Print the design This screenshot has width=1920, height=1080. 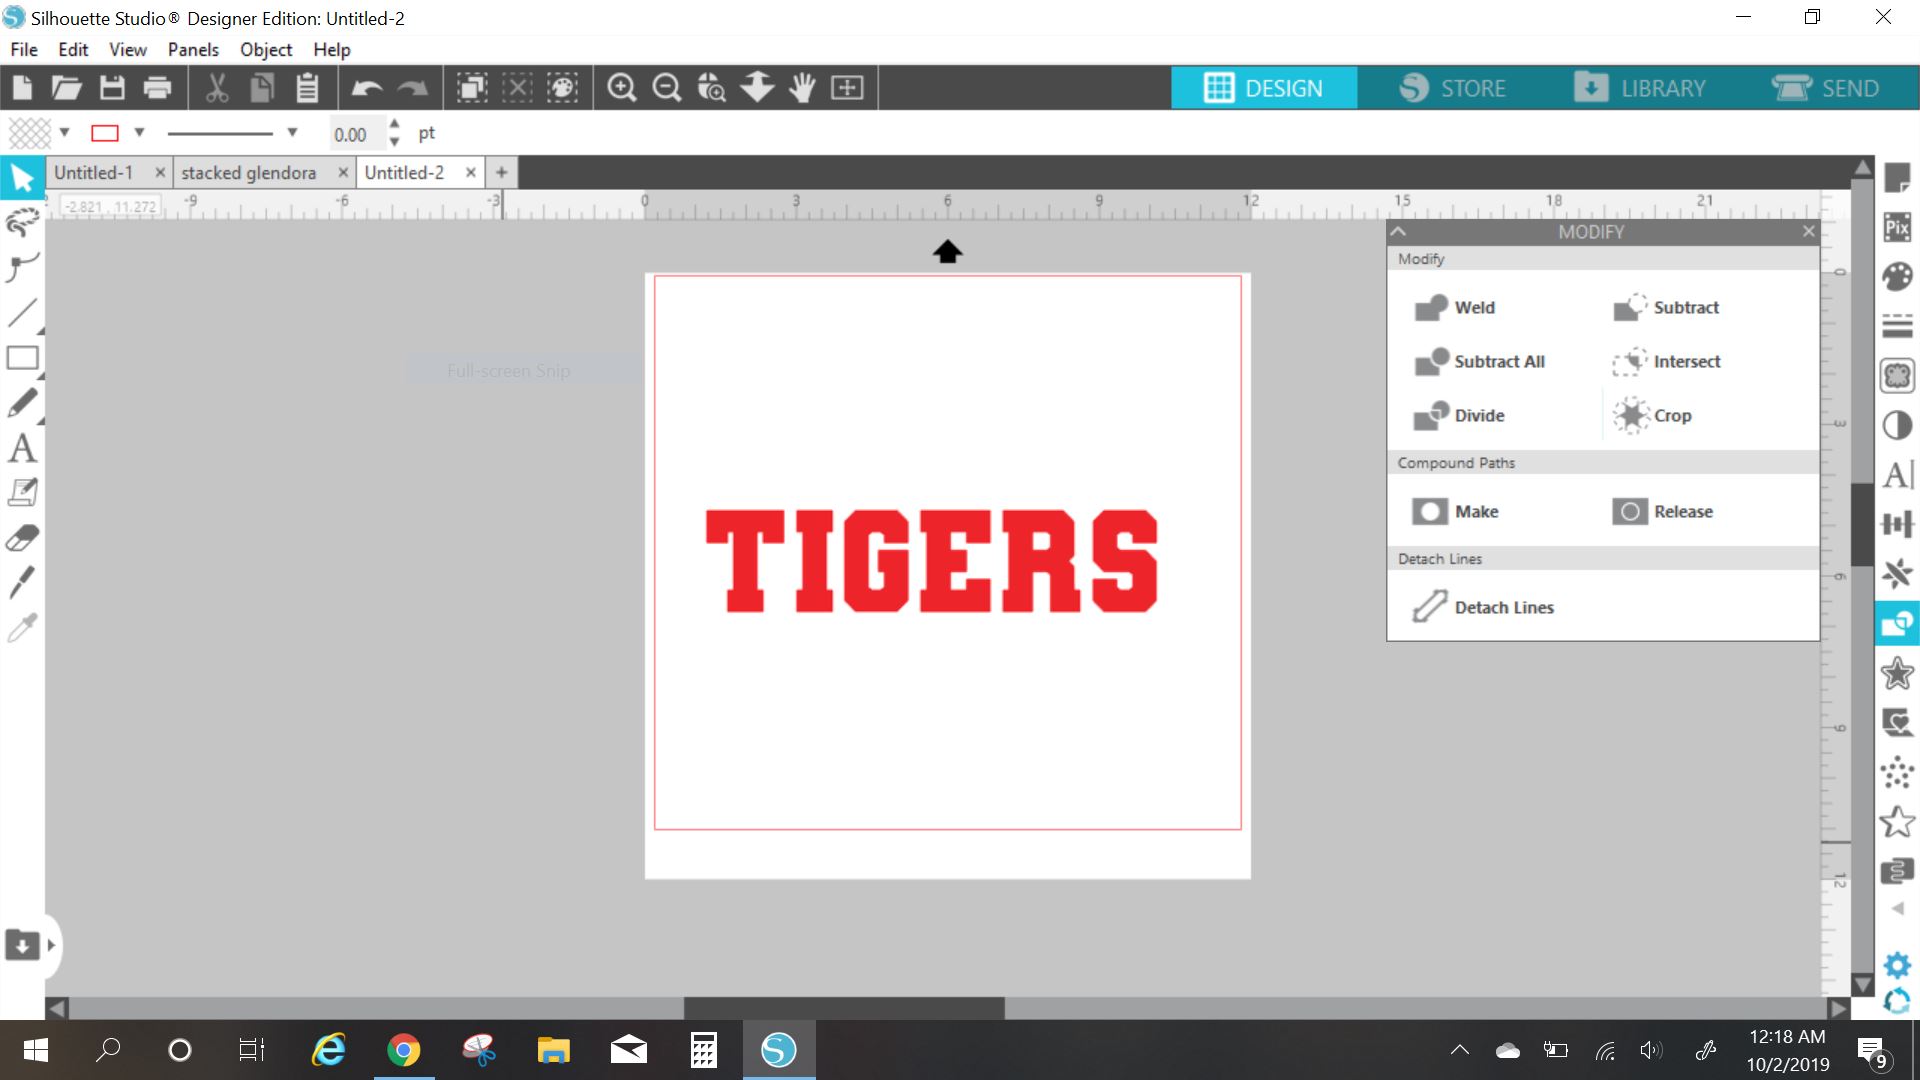tap(157, 88)
